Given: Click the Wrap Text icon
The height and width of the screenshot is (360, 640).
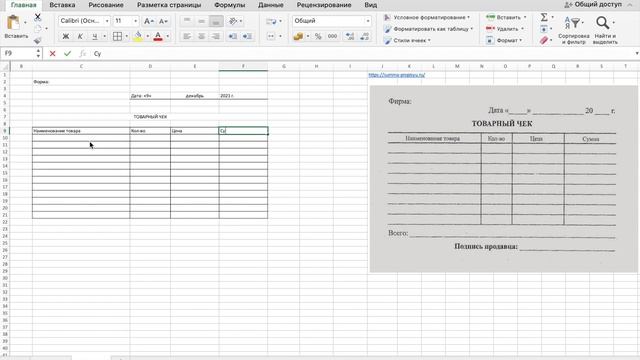Looking at the screenshot, I should coord(271,21).
